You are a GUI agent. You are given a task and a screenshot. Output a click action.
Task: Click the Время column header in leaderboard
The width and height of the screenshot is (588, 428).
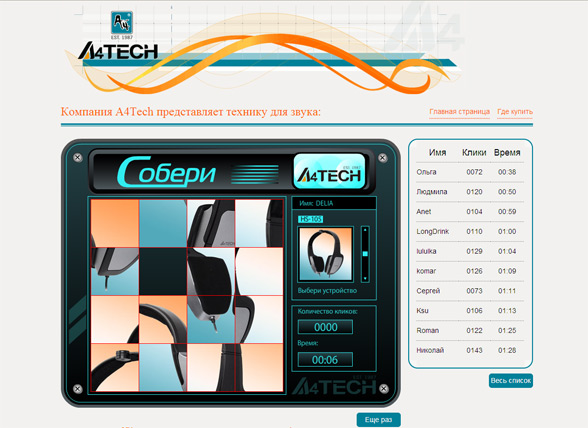507,153
